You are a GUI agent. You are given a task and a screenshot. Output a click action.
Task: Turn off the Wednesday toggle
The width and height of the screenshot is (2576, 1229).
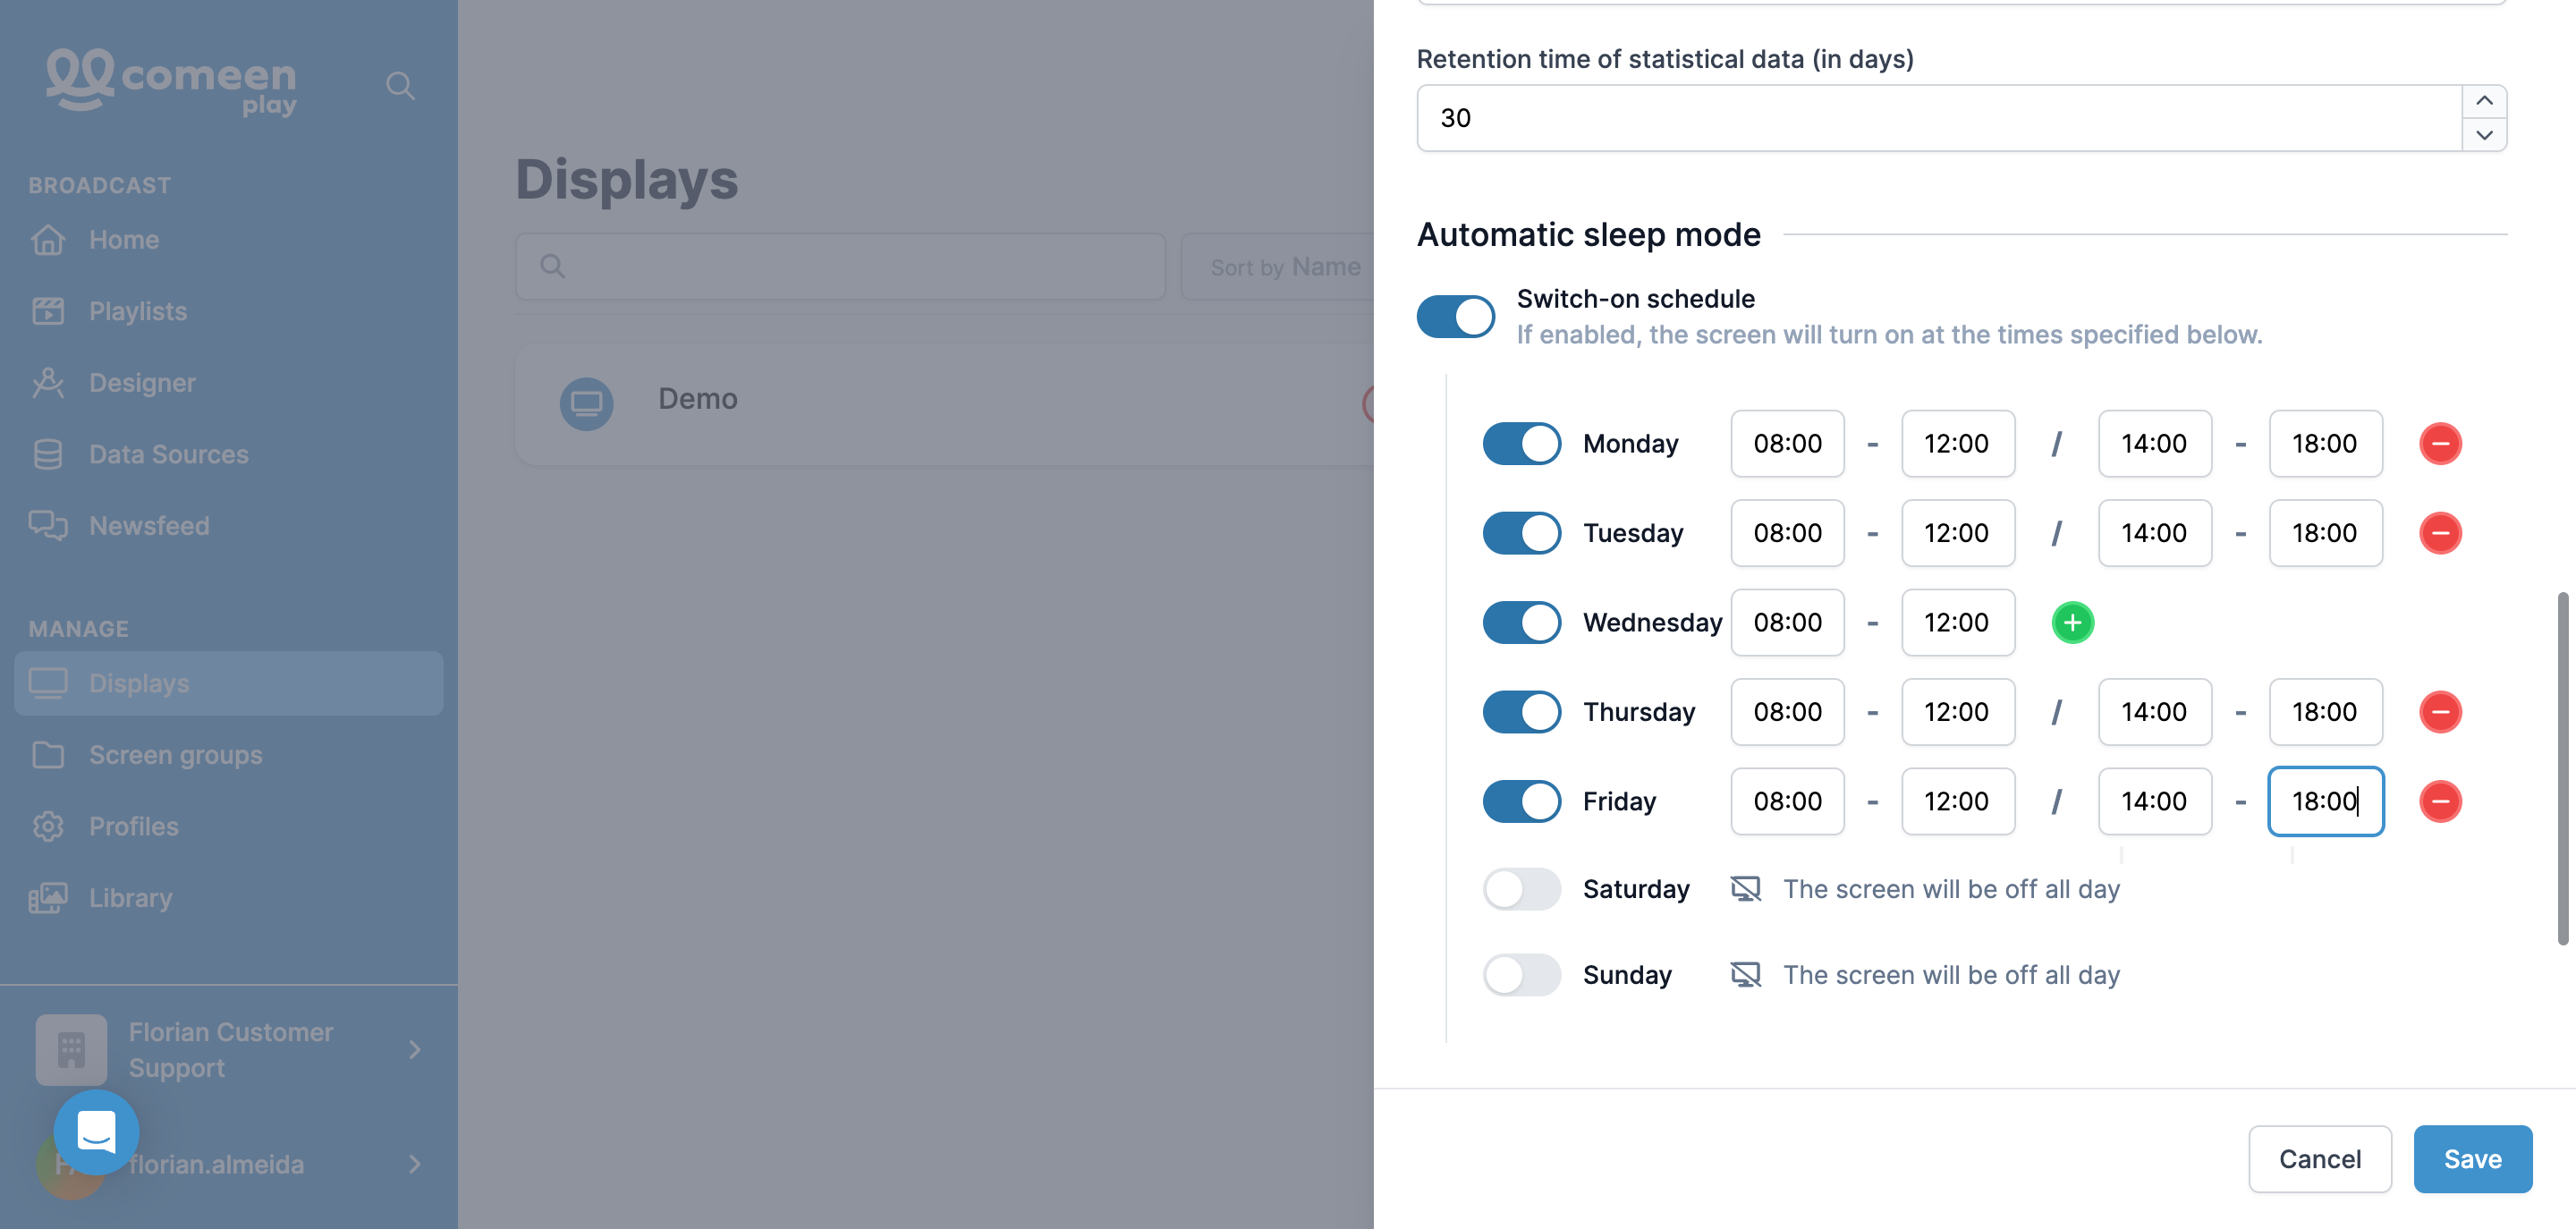click(1521, 622)
